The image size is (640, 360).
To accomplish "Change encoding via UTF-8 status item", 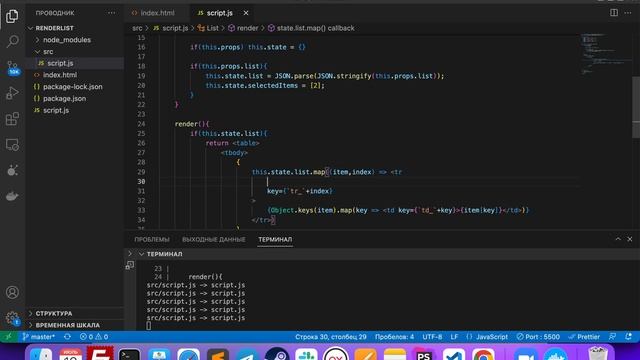I will [432, 337].
